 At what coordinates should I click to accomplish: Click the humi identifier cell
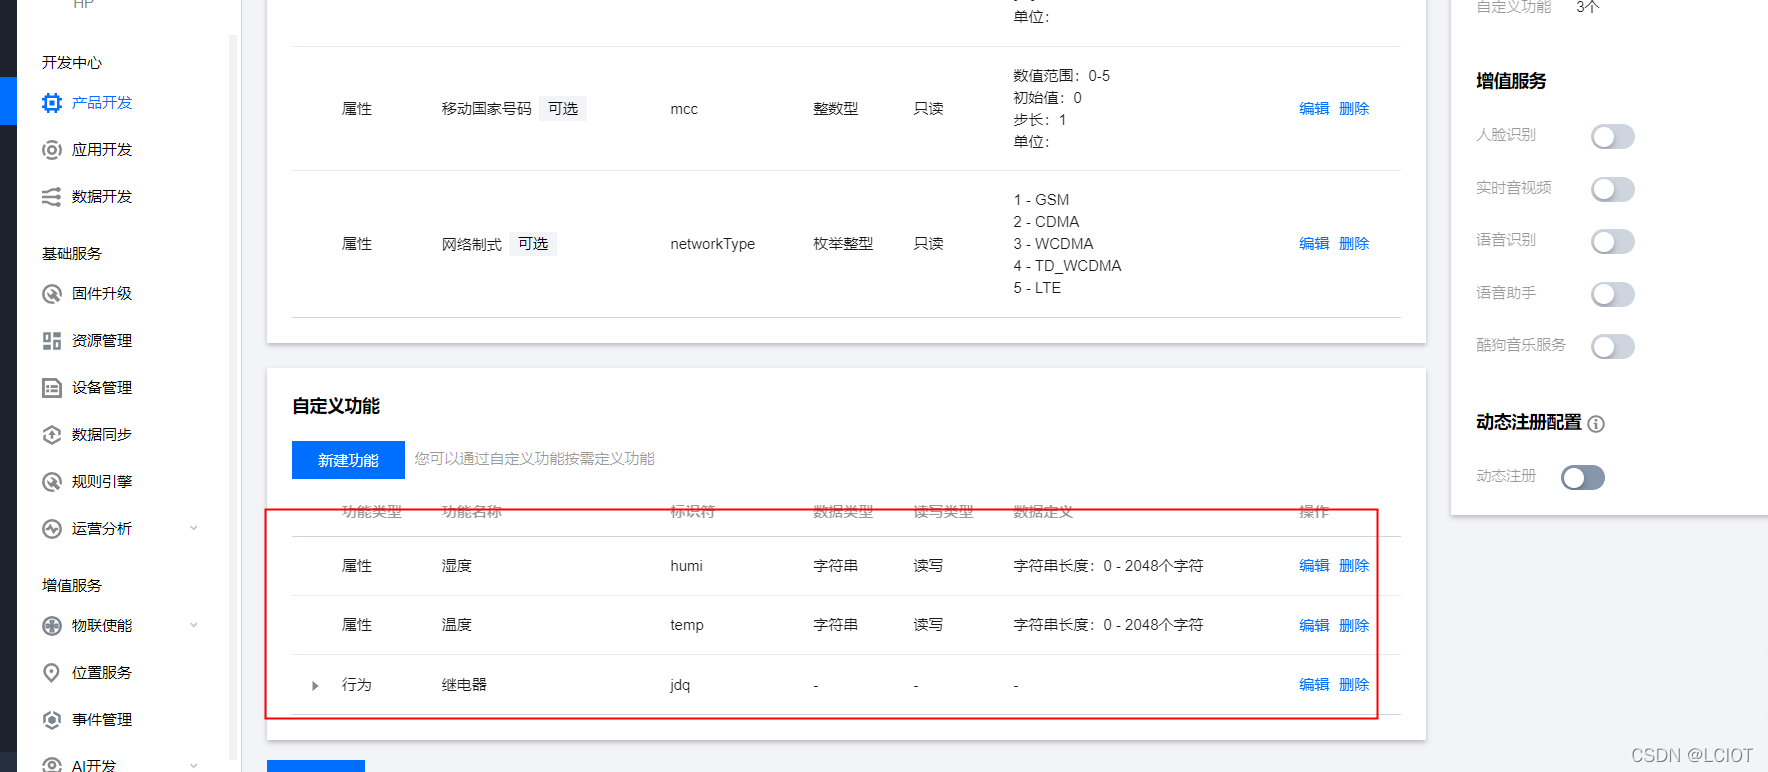coord(687,566)
